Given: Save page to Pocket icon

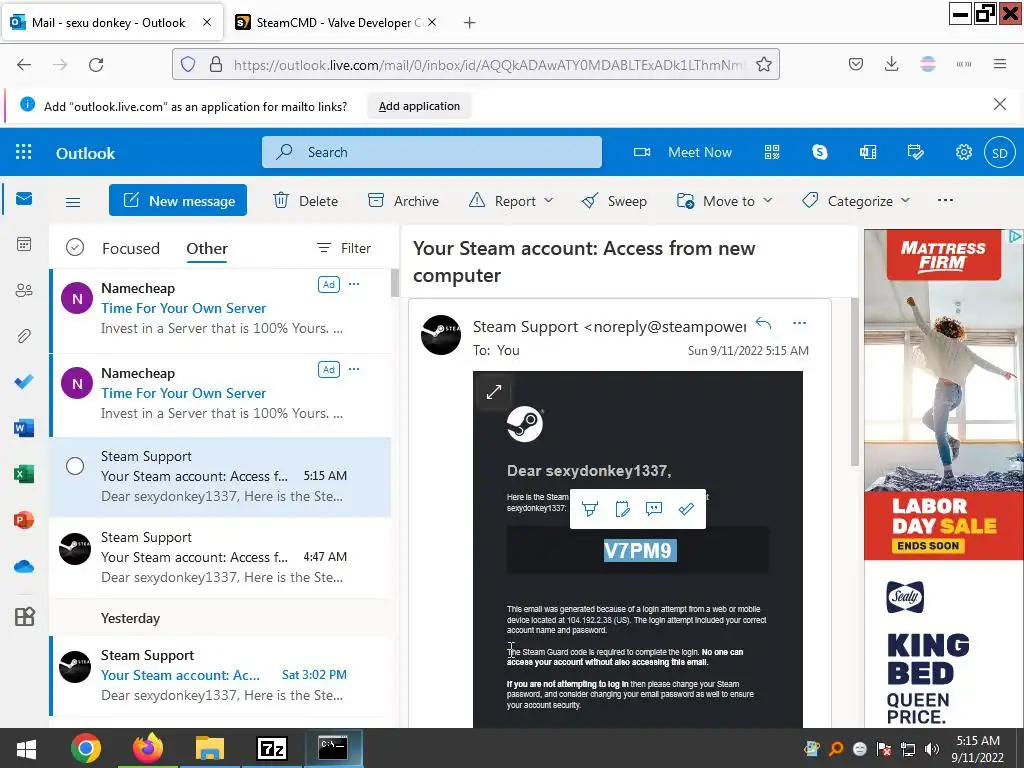Looking at the screenshot, I should pos(856,64).
